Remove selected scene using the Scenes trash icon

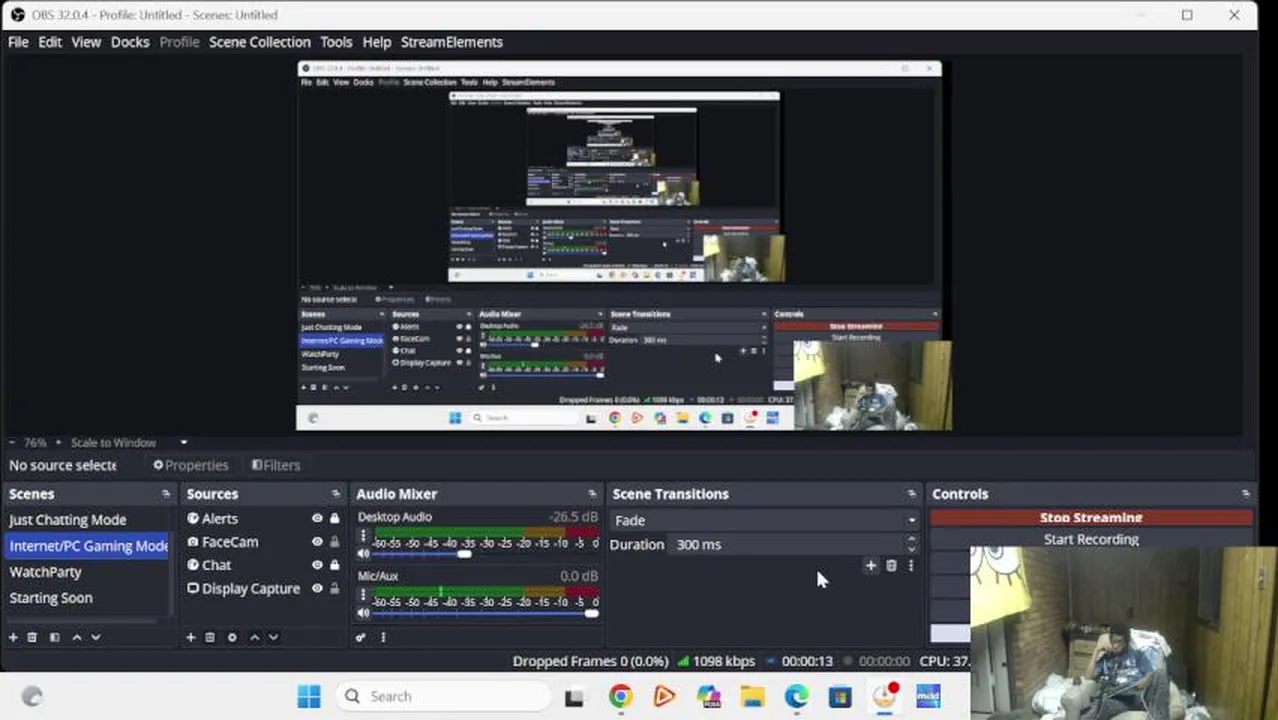click(32, 637)
